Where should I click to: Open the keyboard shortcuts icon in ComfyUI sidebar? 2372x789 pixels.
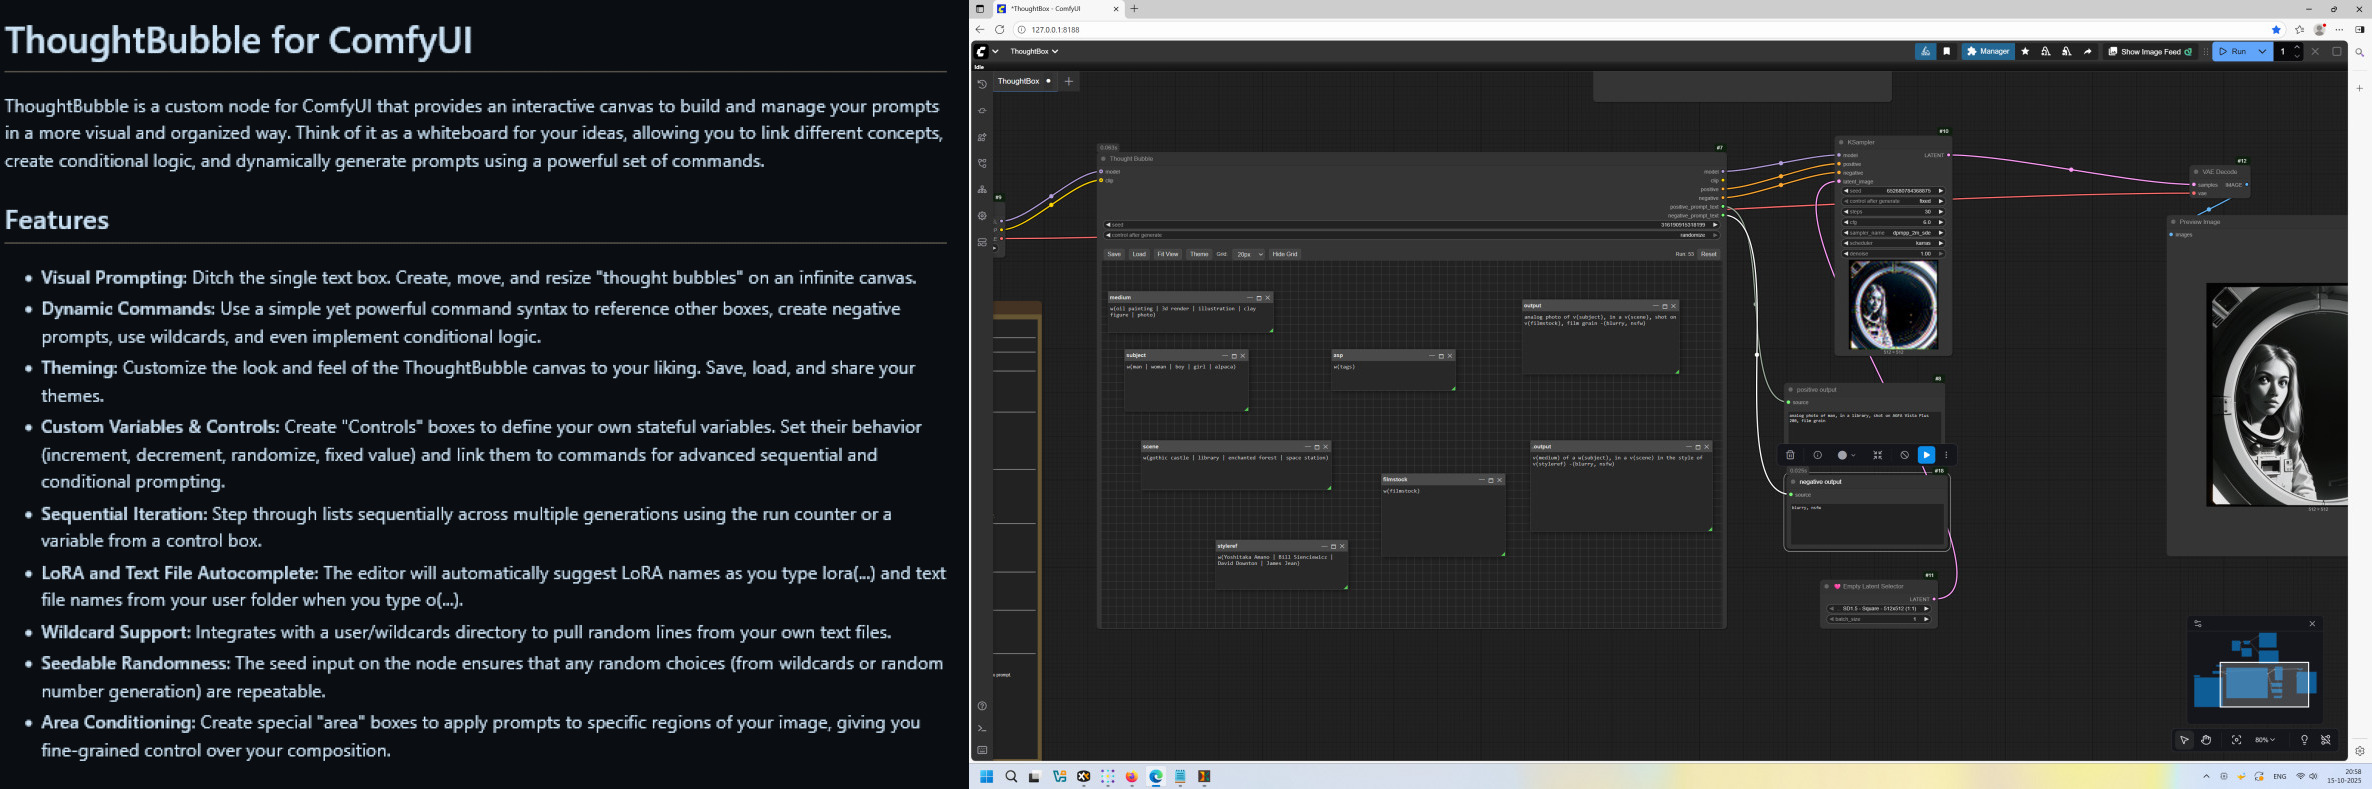point(982,750)
